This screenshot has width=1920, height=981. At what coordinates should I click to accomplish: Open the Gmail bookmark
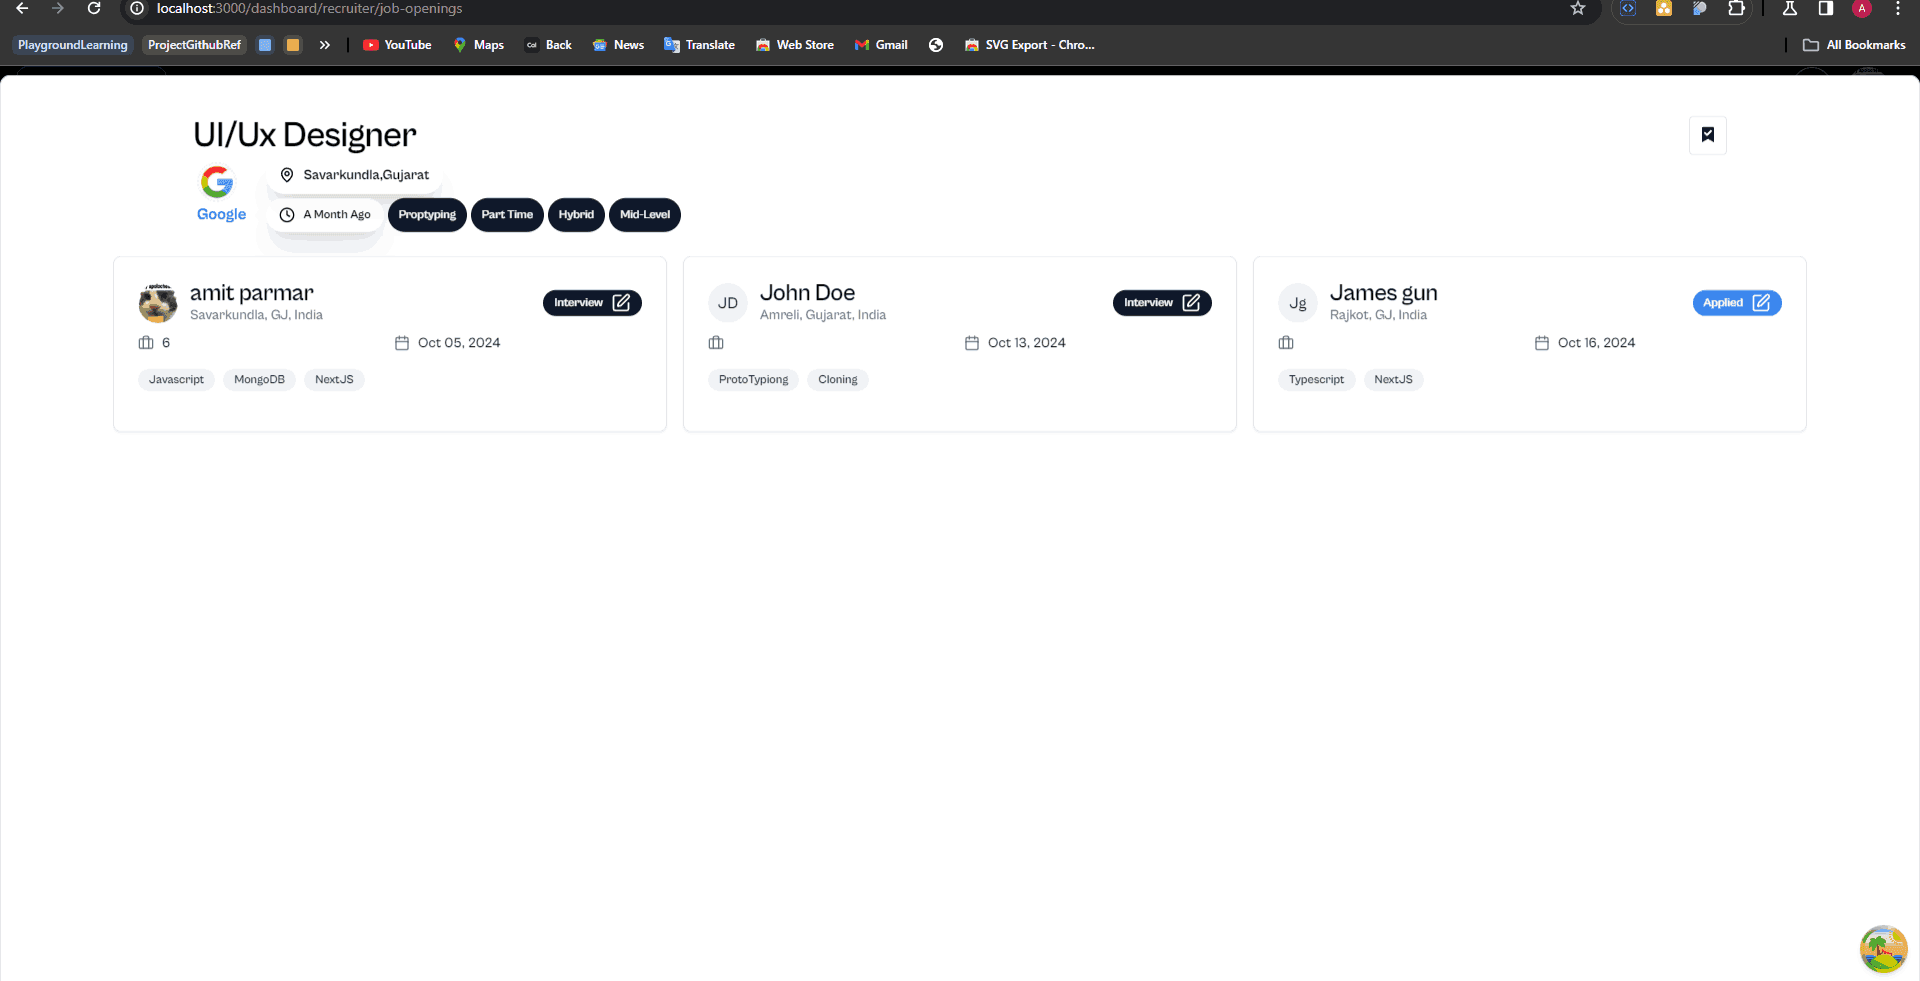881,45
